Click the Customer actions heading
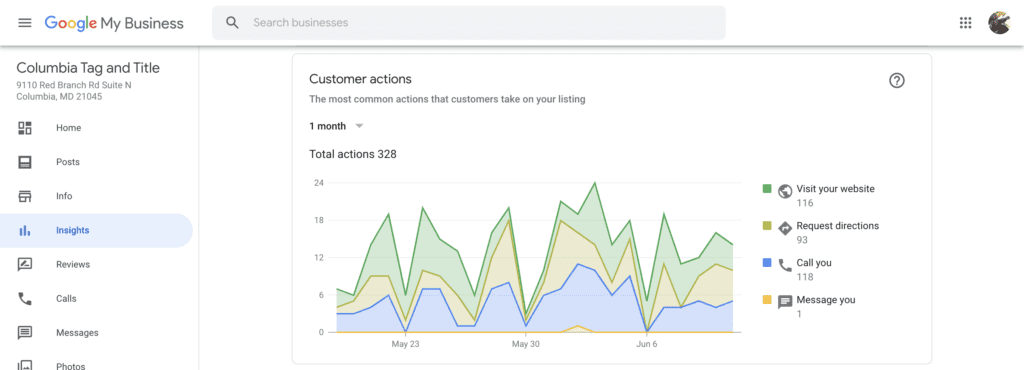 (360, 79)
